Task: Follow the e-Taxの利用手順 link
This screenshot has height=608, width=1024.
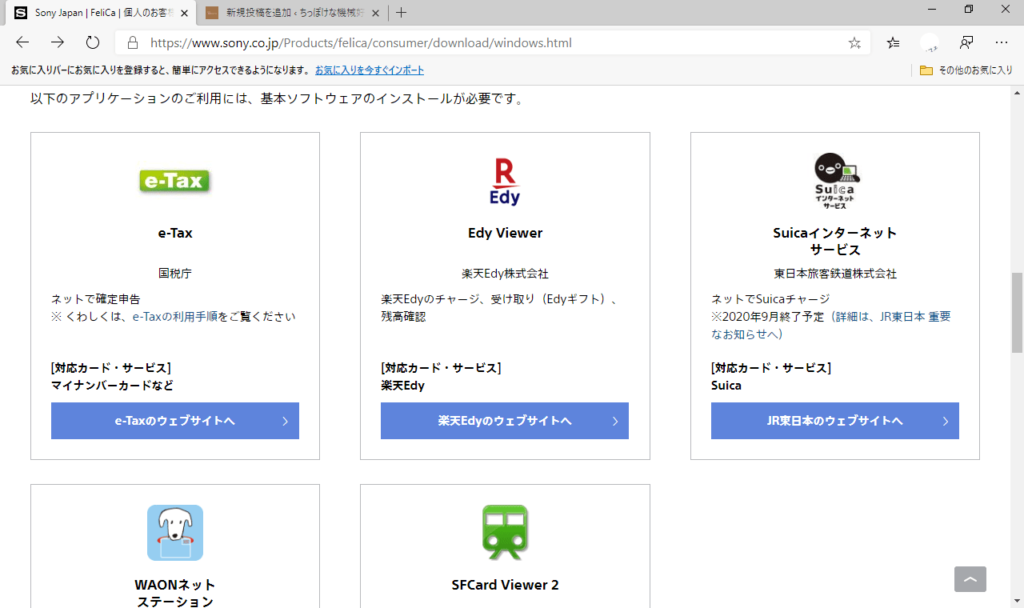Action: 175,317
